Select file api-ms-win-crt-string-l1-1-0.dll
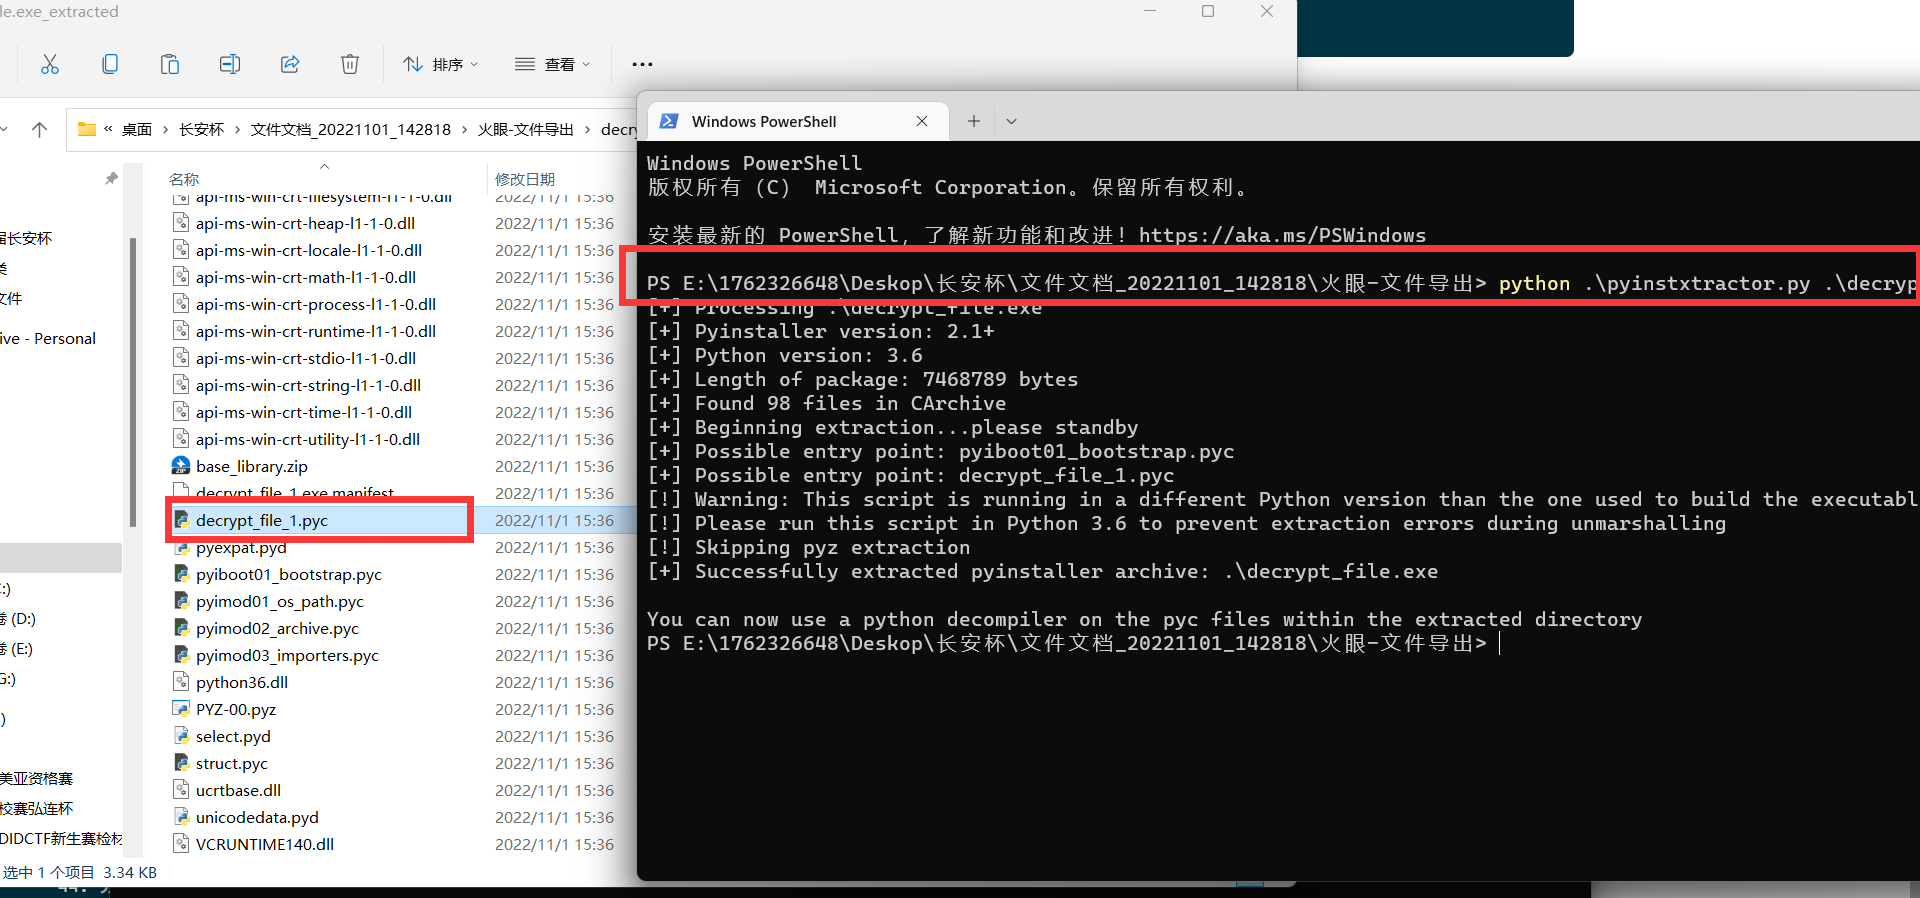Image resolution: width=1920 pixels, height=898 pixels. [308, 385]
